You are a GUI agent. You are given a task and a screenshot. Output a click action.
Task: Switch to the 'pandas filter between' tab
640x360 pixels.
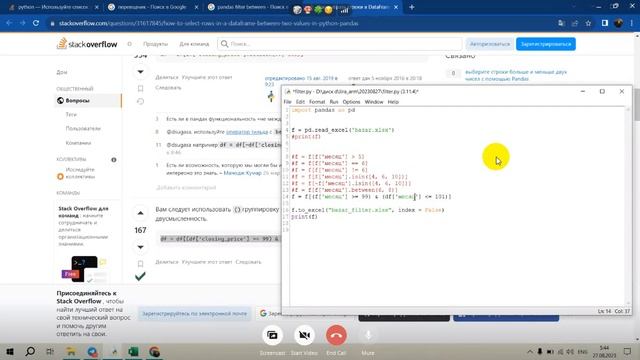point(250,7)
